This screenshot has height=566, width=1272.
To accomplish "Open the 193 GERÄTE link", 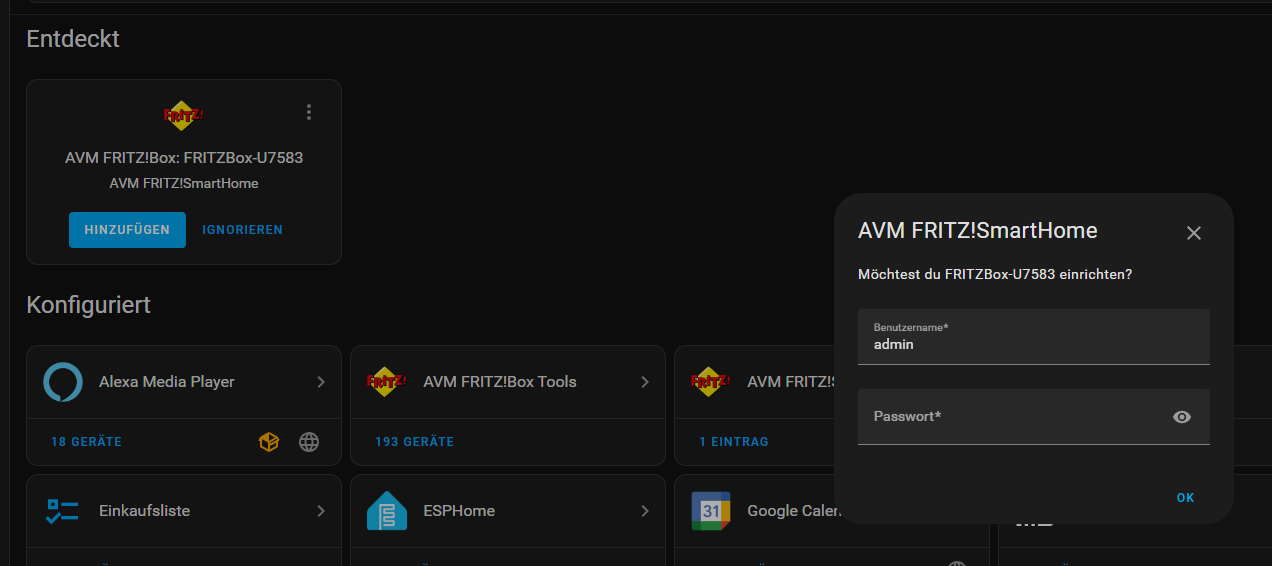I will point(415,442).
